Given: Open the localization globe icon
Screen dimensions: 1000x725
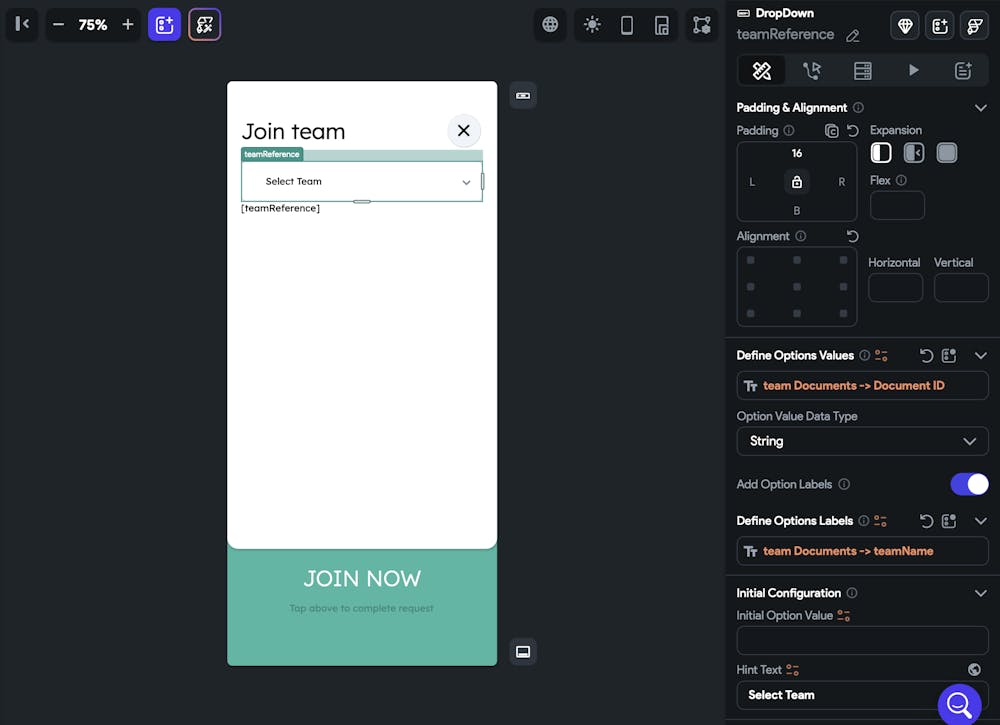Looking at the screenshot, I should pos(549,25).
